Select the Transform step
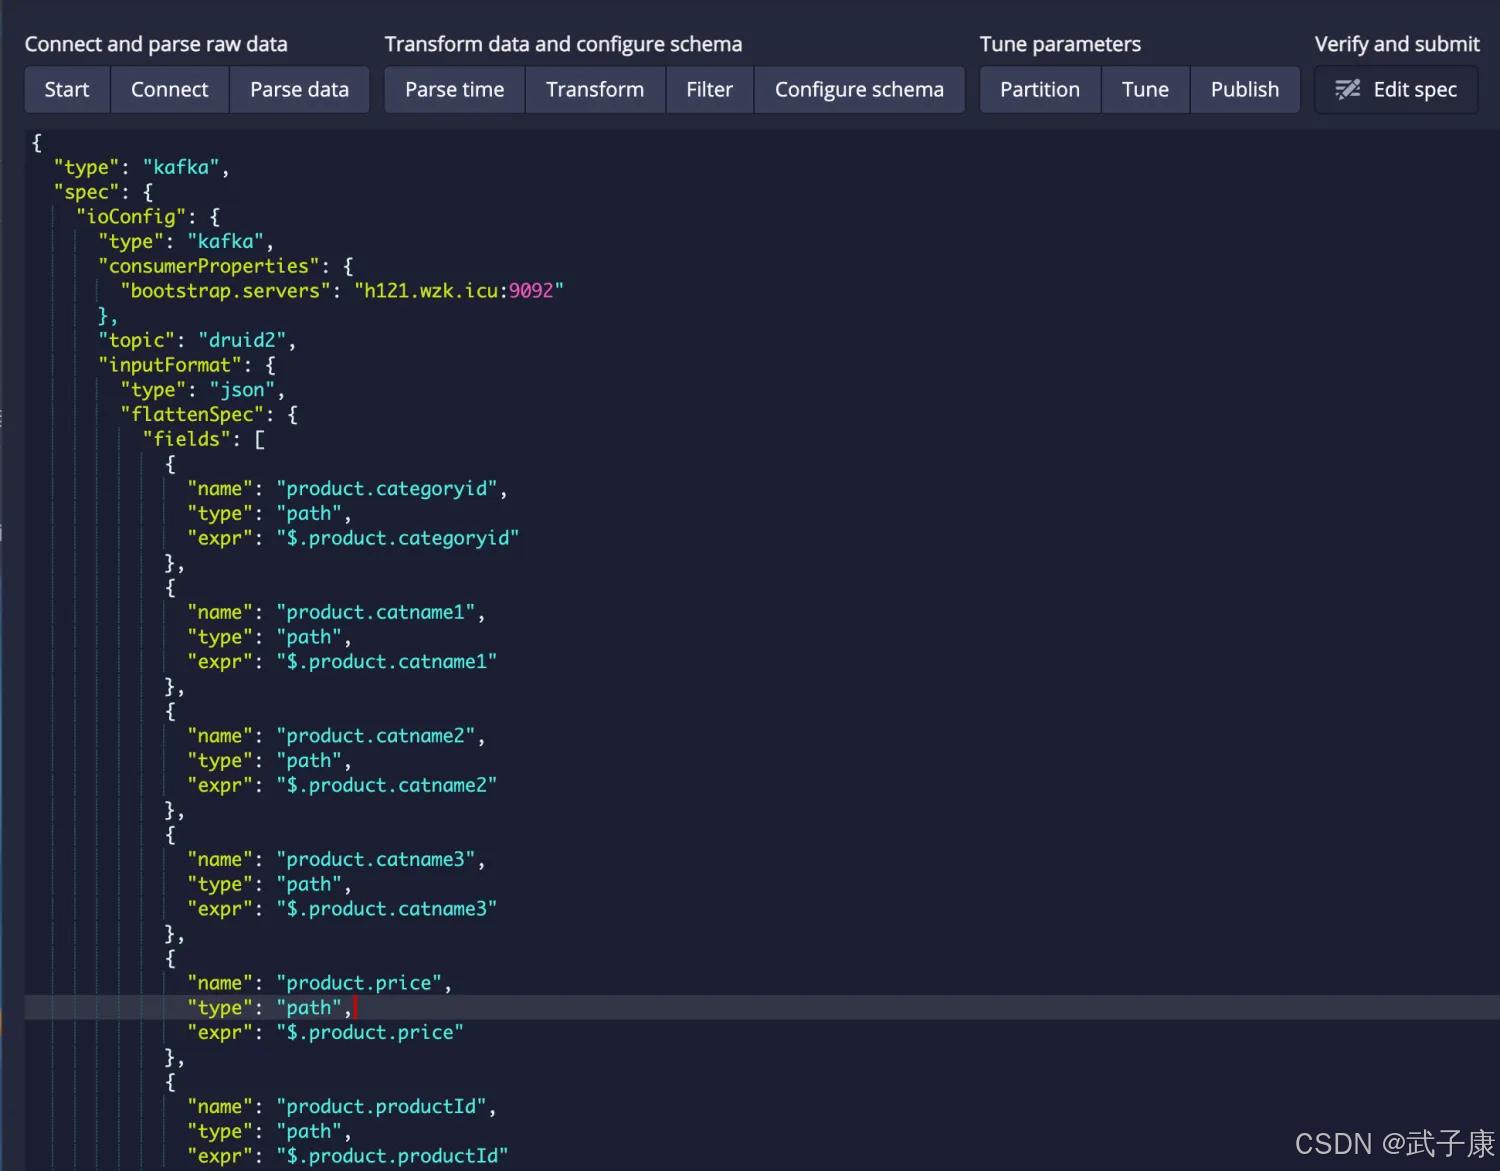This screenshot has height=1171, width=1500. coord(594,90)
